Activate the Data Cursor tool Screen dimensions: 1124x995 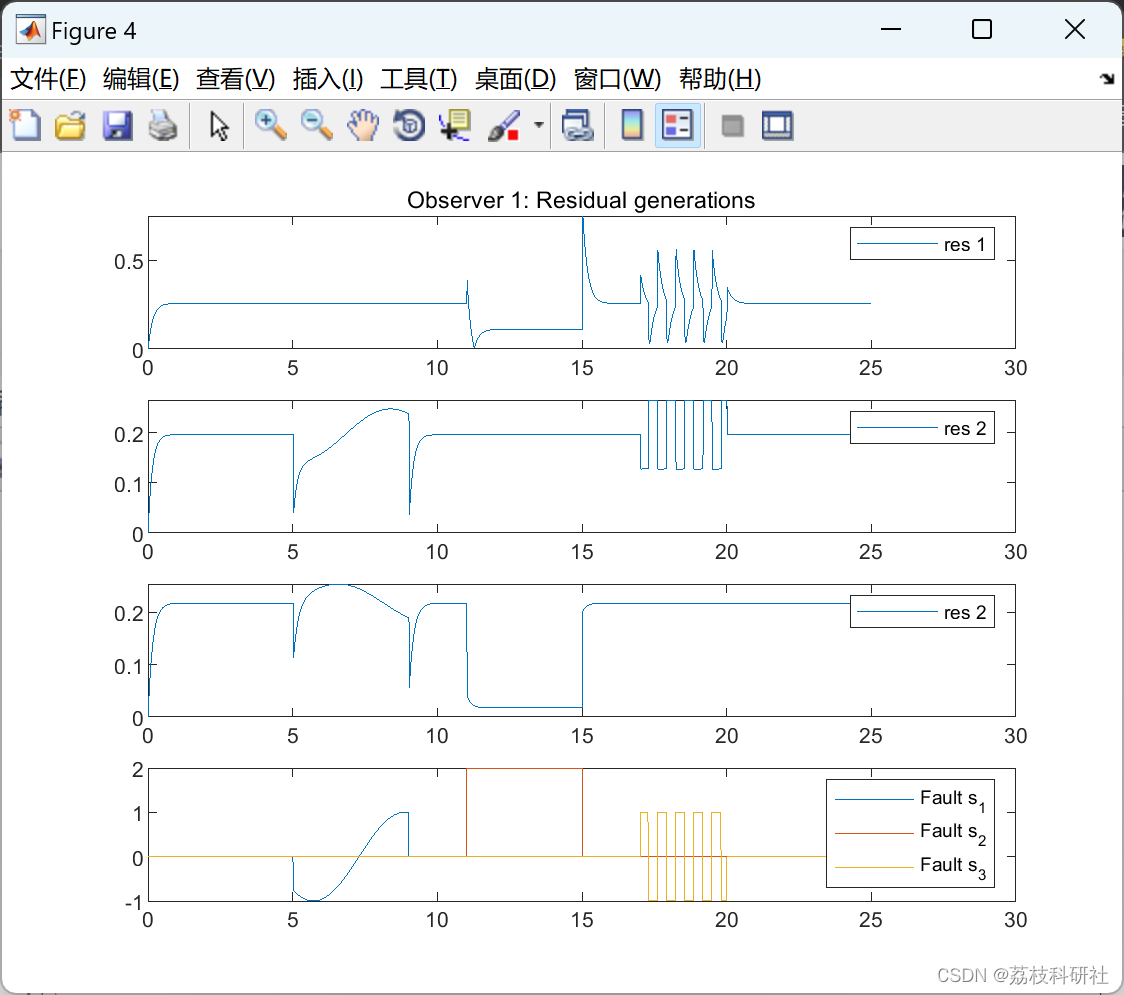click(454, 125)
